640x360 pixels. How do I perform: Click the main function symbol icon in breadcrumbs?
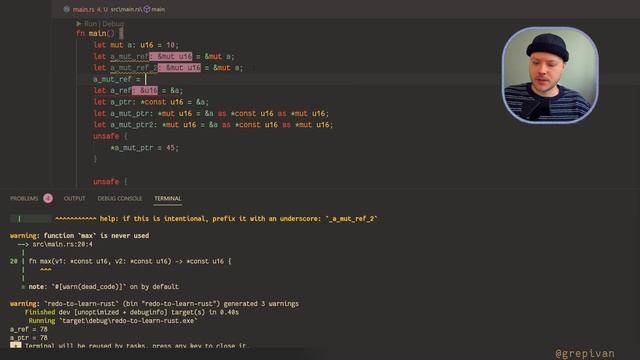[147, 9]
